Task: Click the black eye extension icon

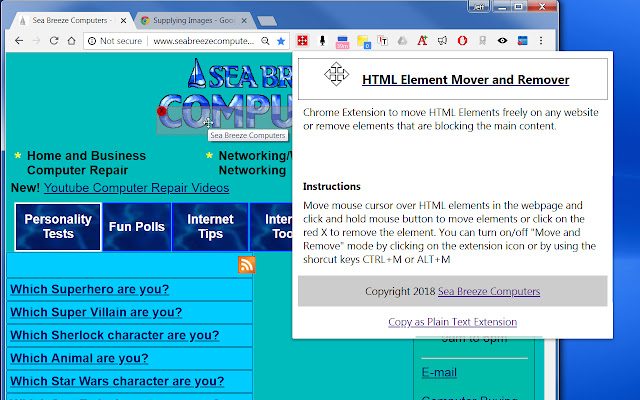Action: pyautogui.click(x=502, y=41)
